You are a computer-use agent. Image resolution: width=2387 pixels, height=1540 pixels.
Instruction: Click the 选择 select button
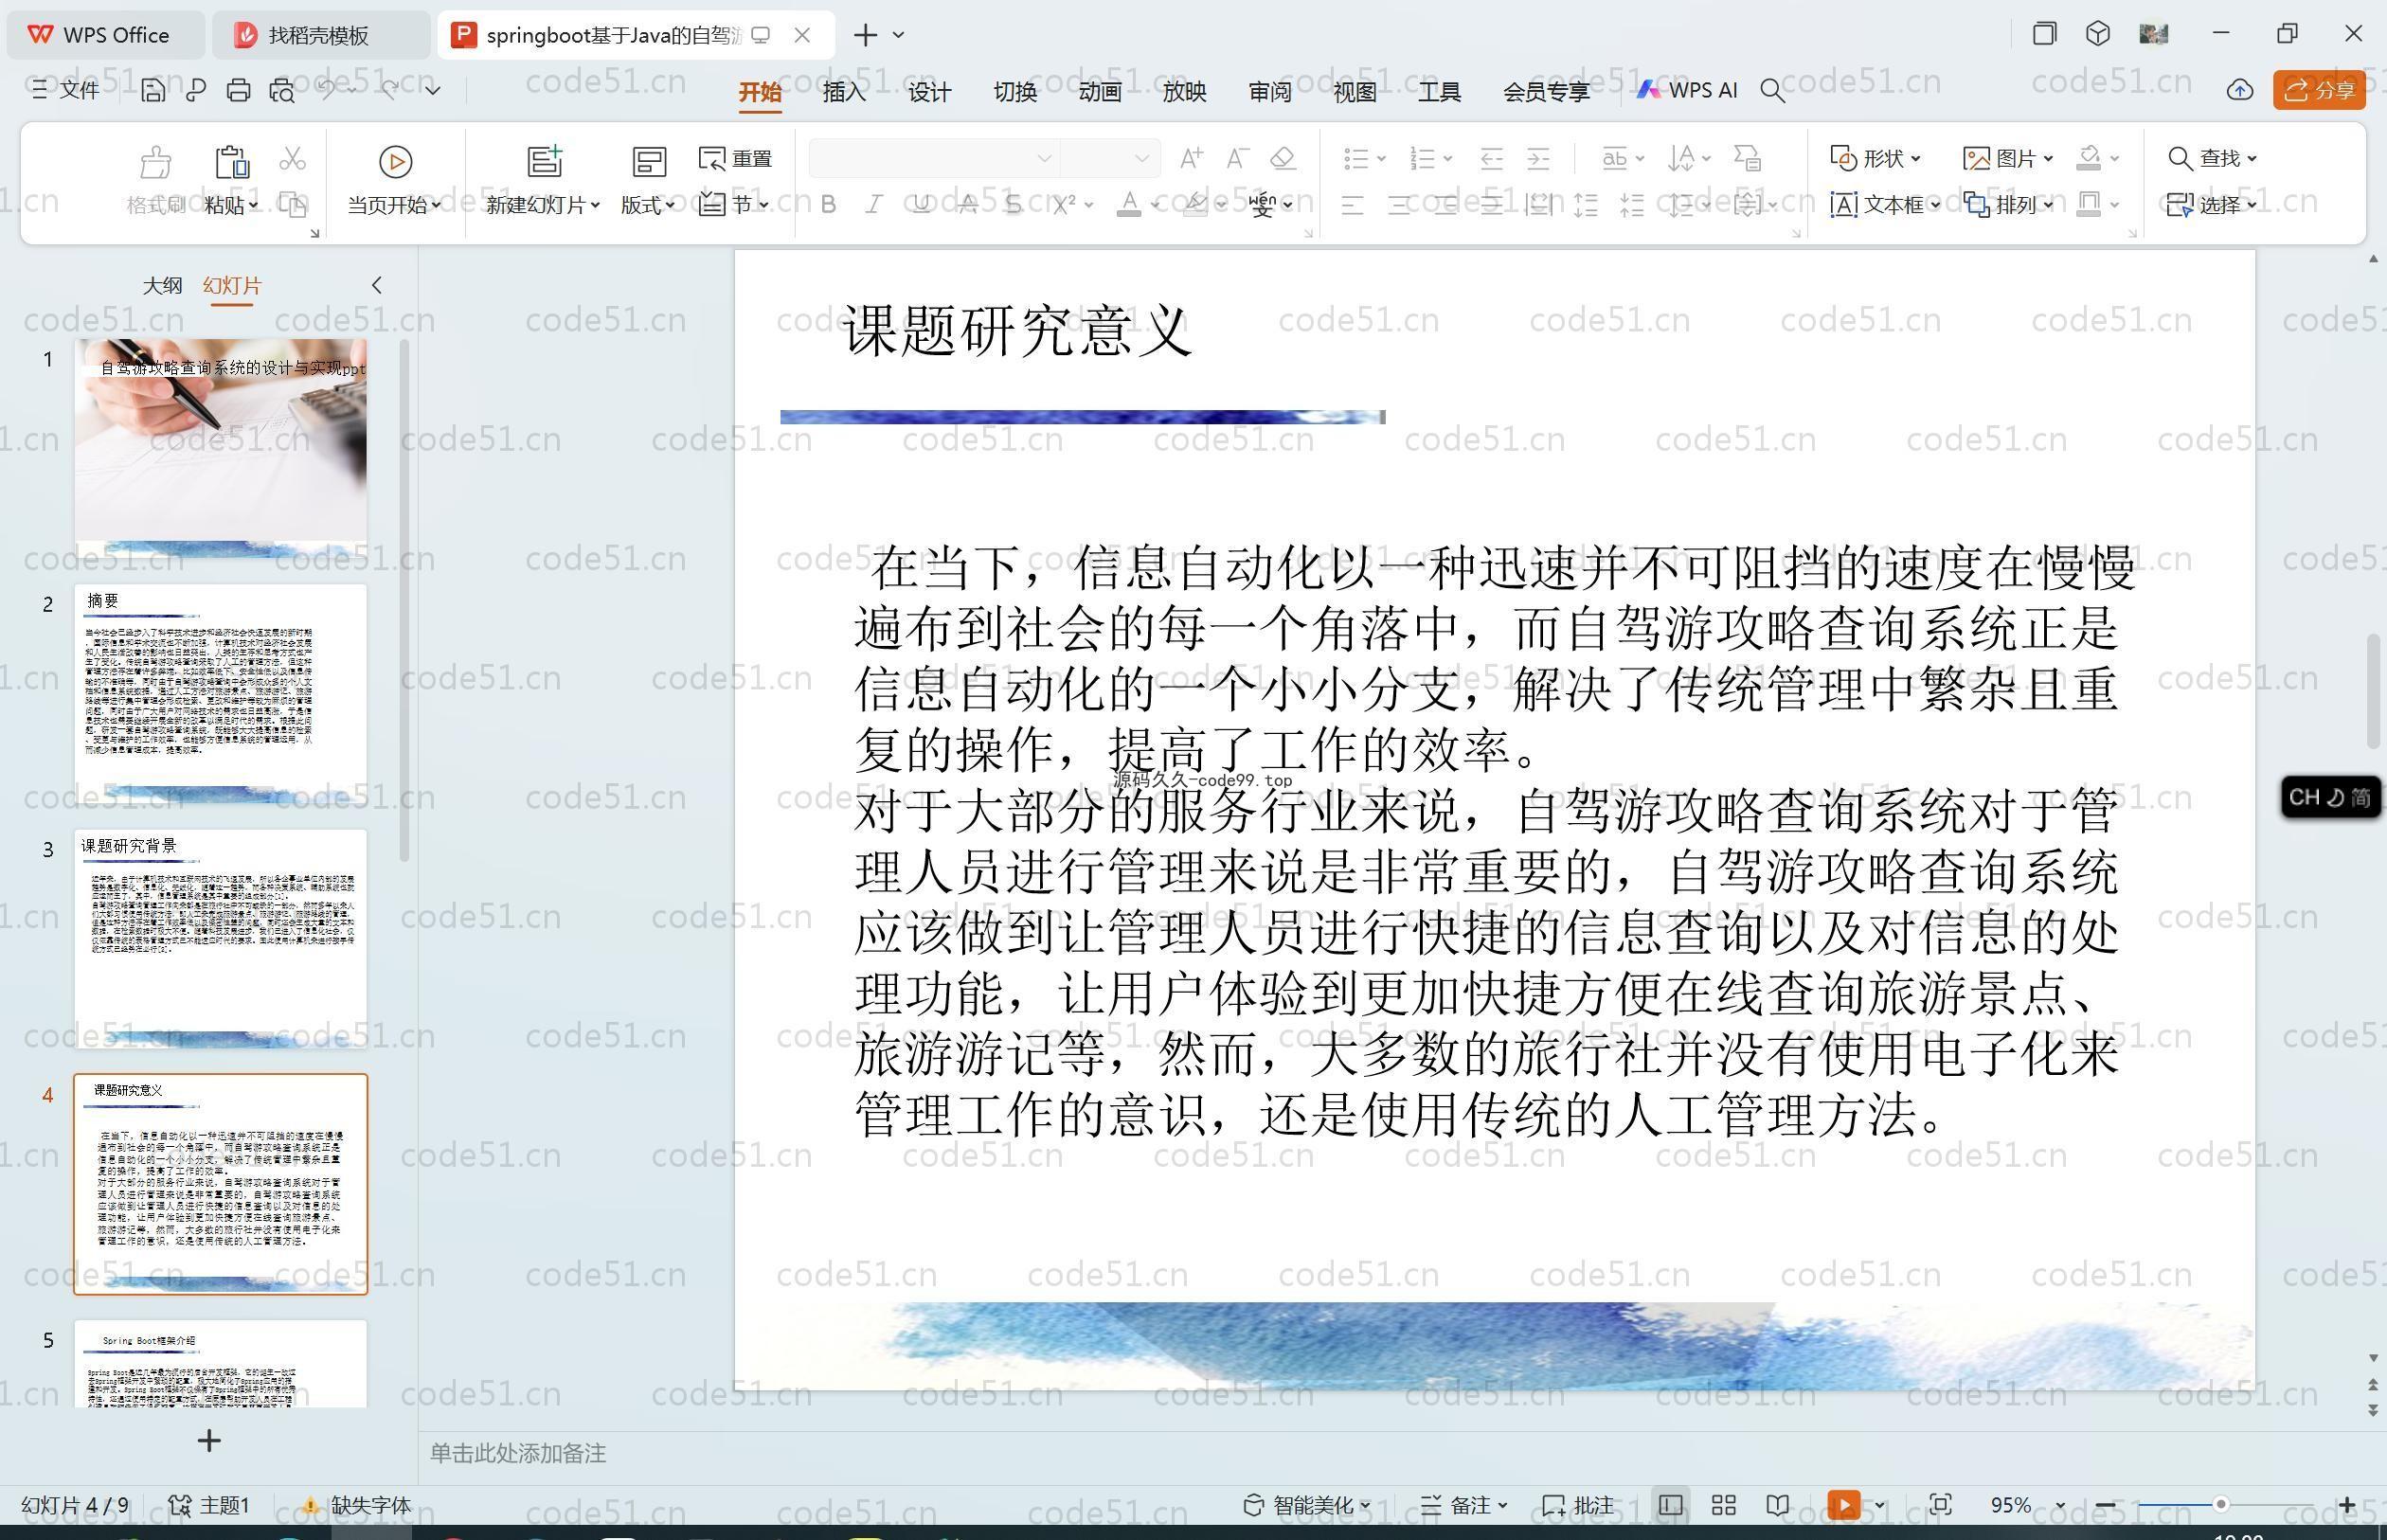(x=2211, y=205)
